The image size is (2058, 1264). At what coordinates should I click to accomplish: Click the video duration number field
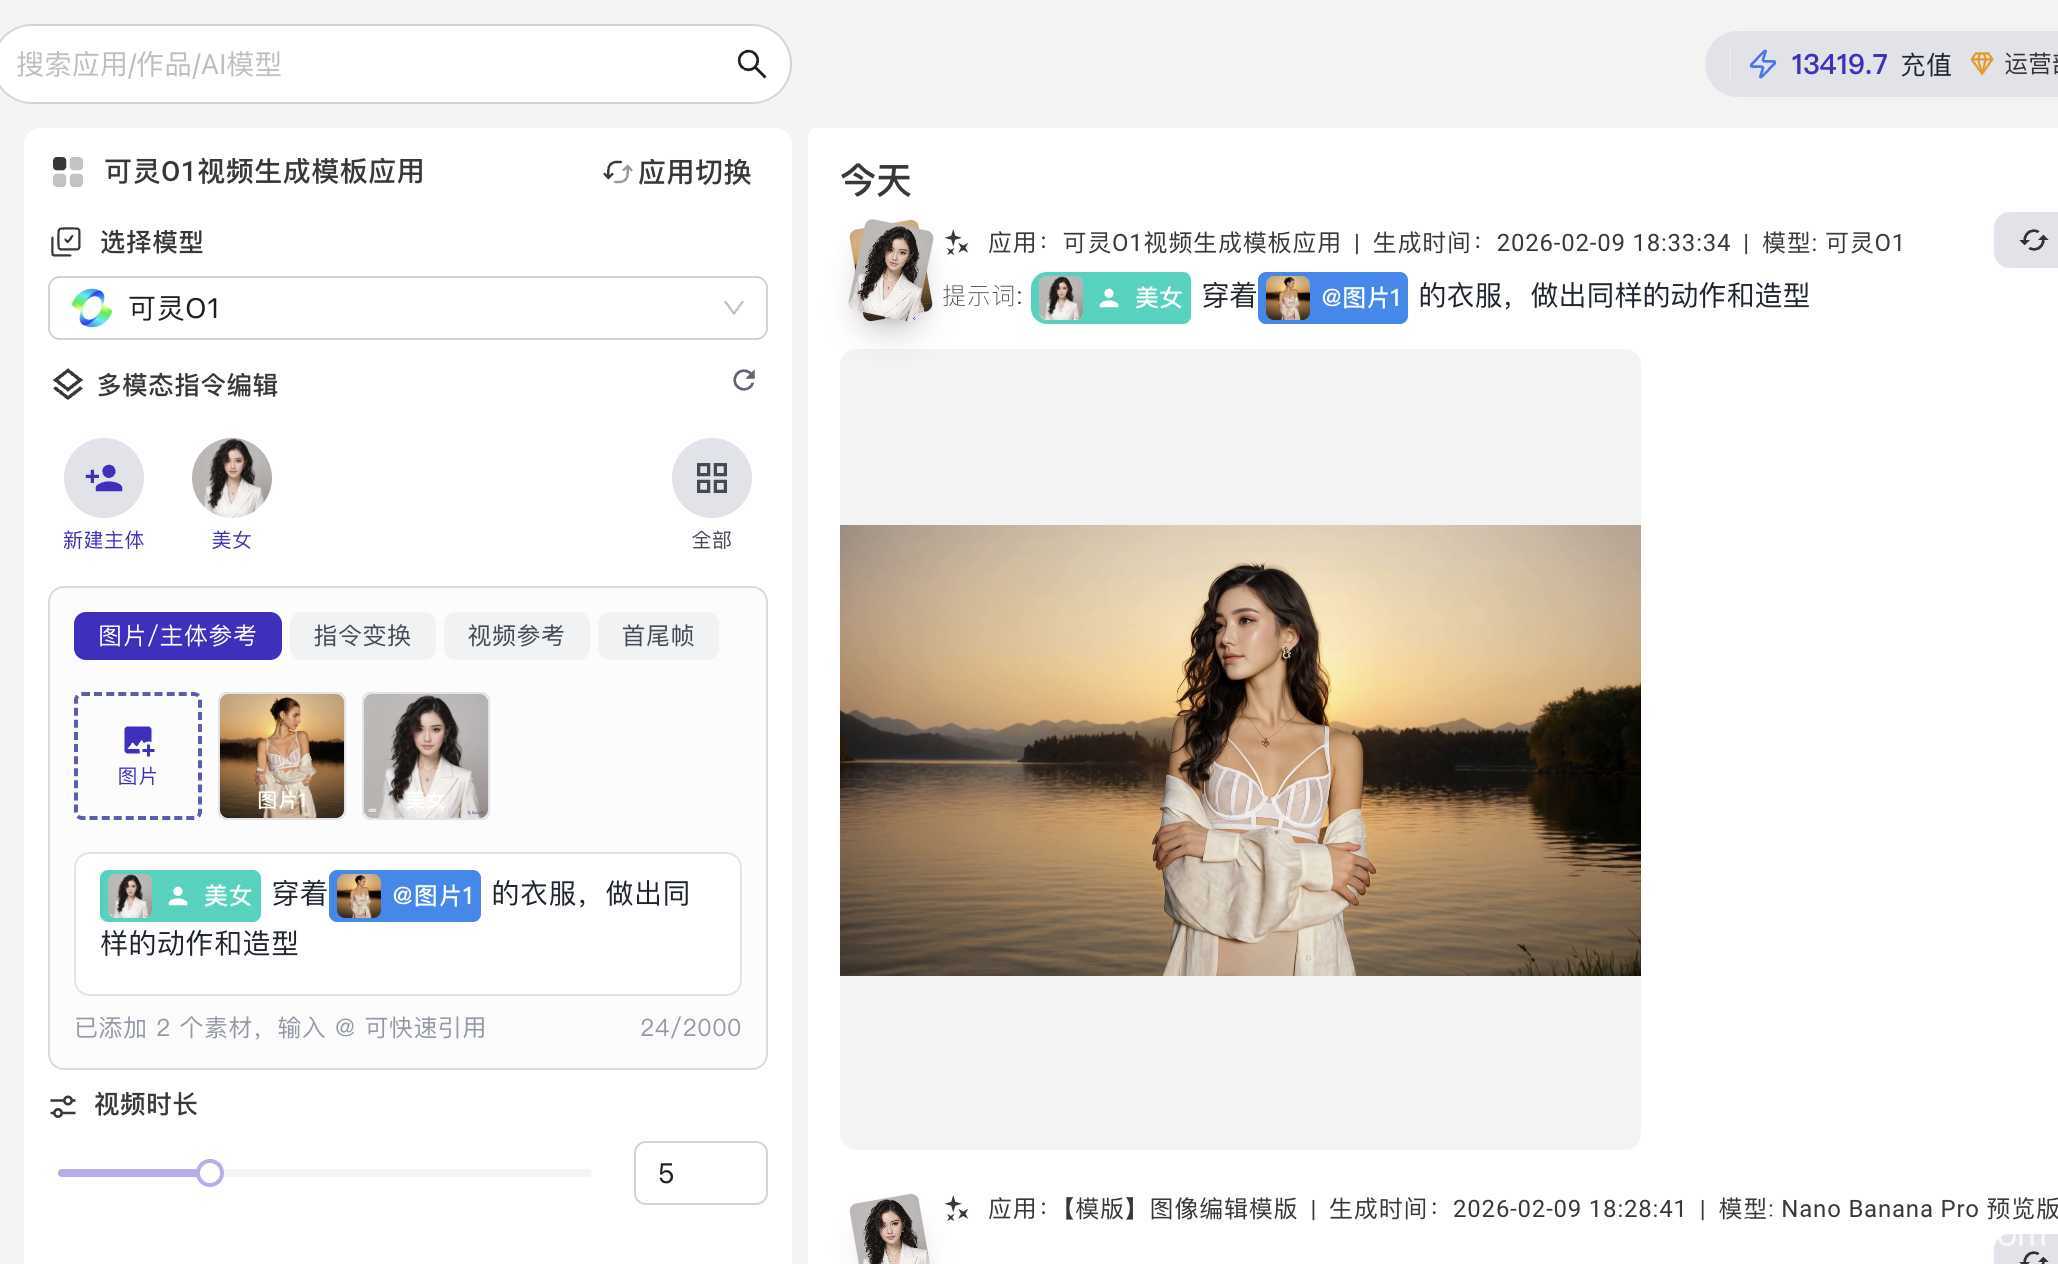click(x=700, y=1173)
